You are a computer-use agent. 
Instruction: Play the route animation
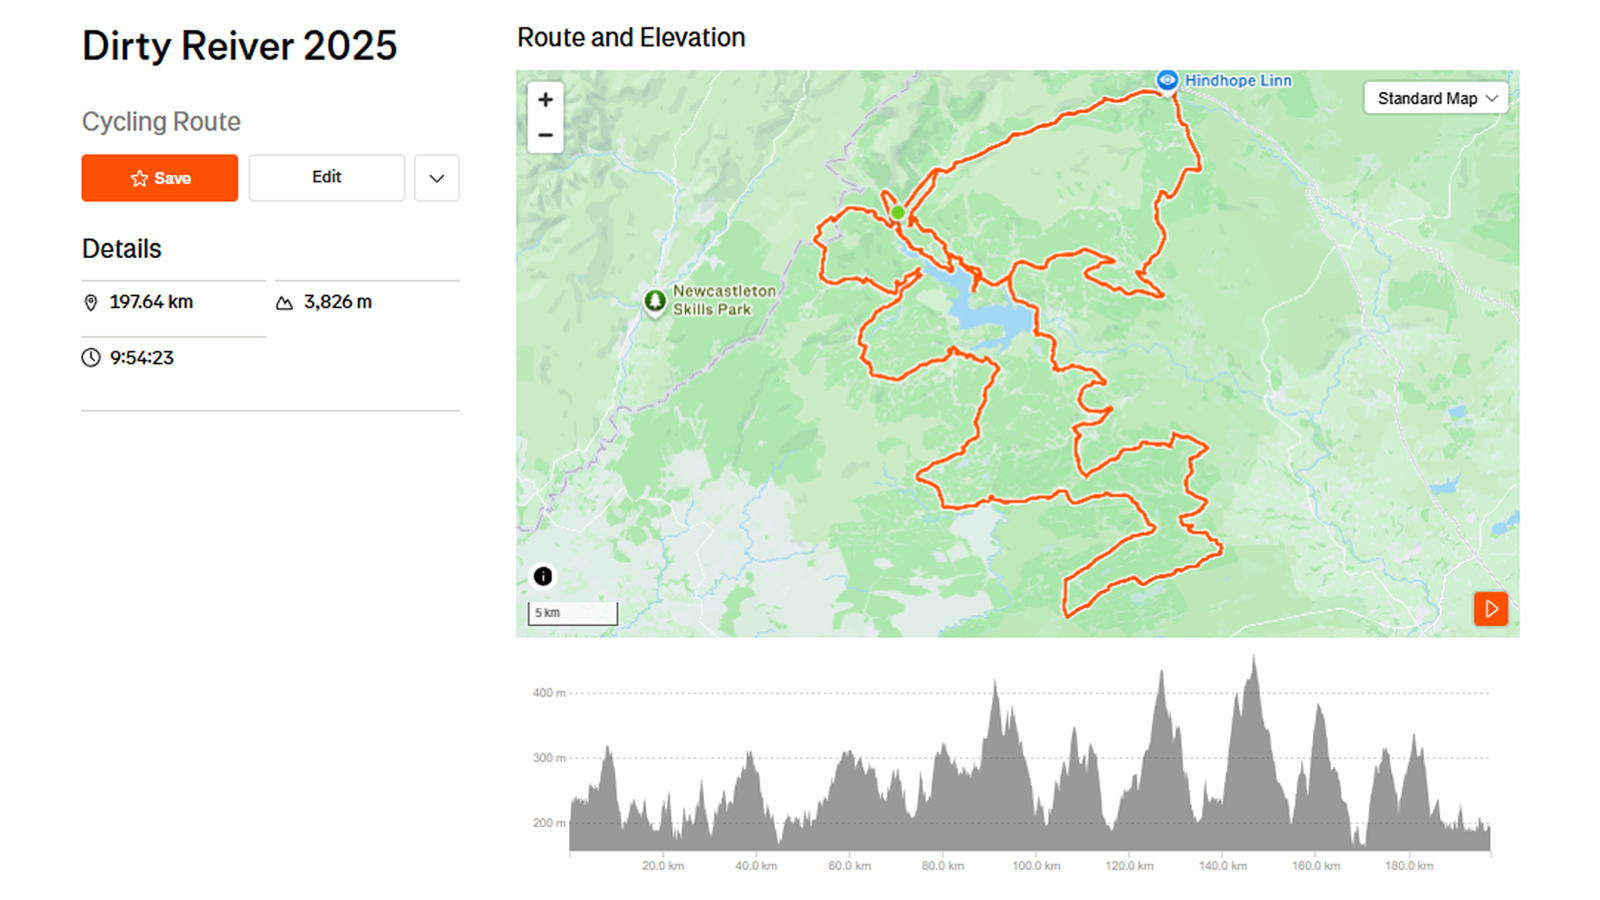tap(1490, 608)
